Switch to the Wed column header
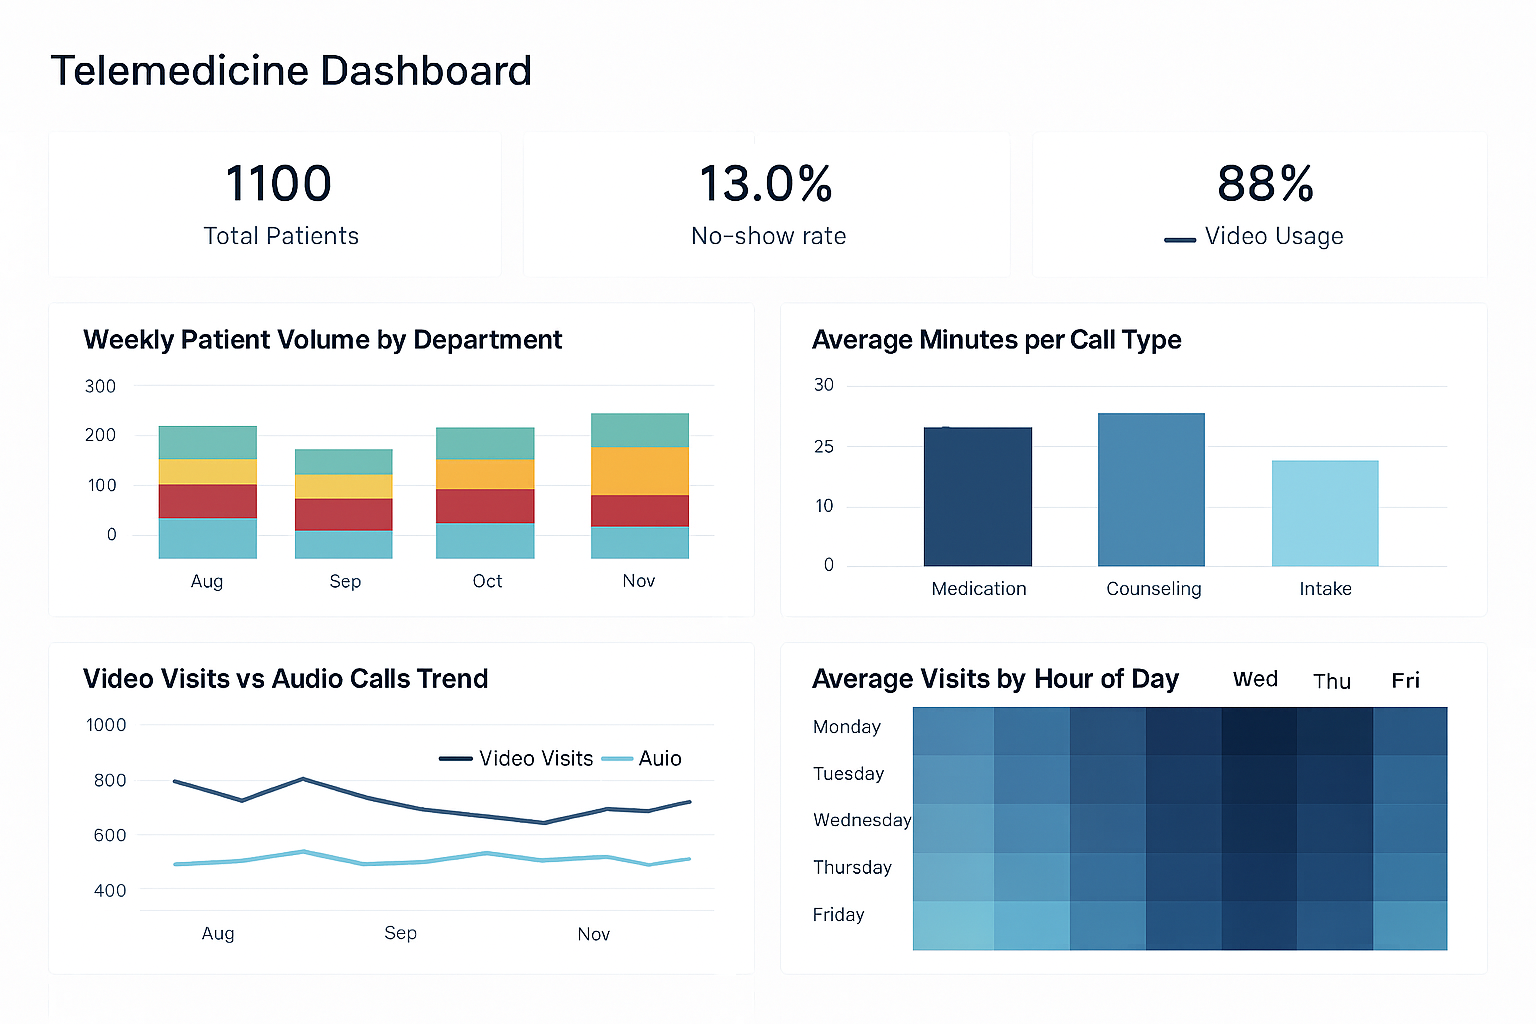The width and height of the screenshot is (1536, 1024). click(1255, 679)
